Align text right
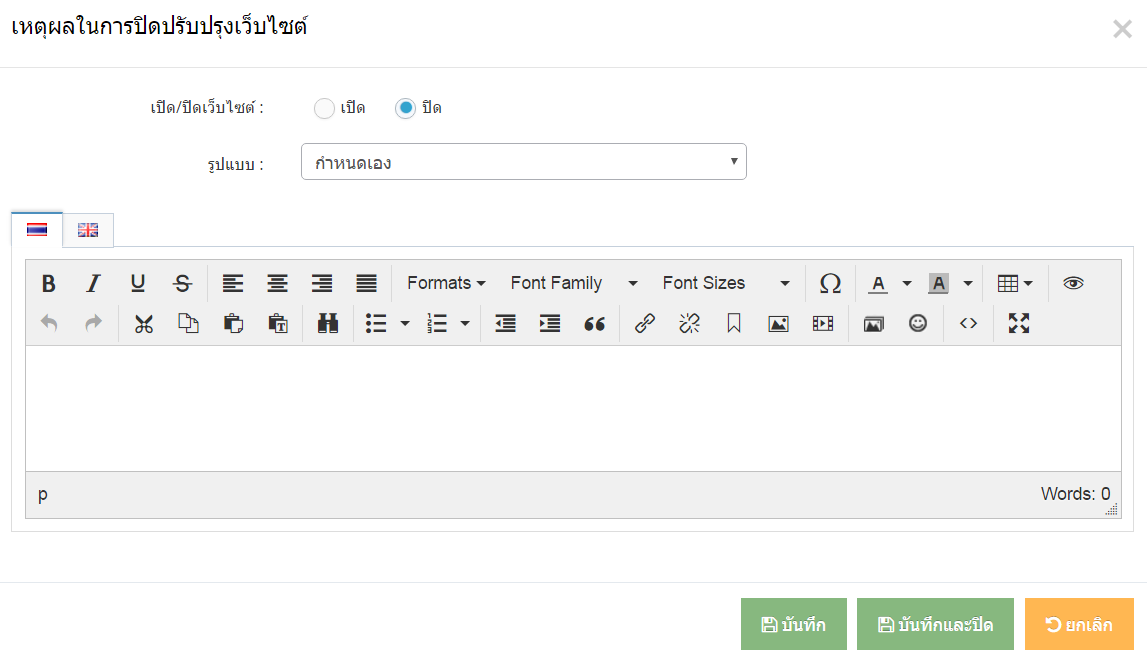Screen dimensions: 1147x663 click(x=322, y=283)
